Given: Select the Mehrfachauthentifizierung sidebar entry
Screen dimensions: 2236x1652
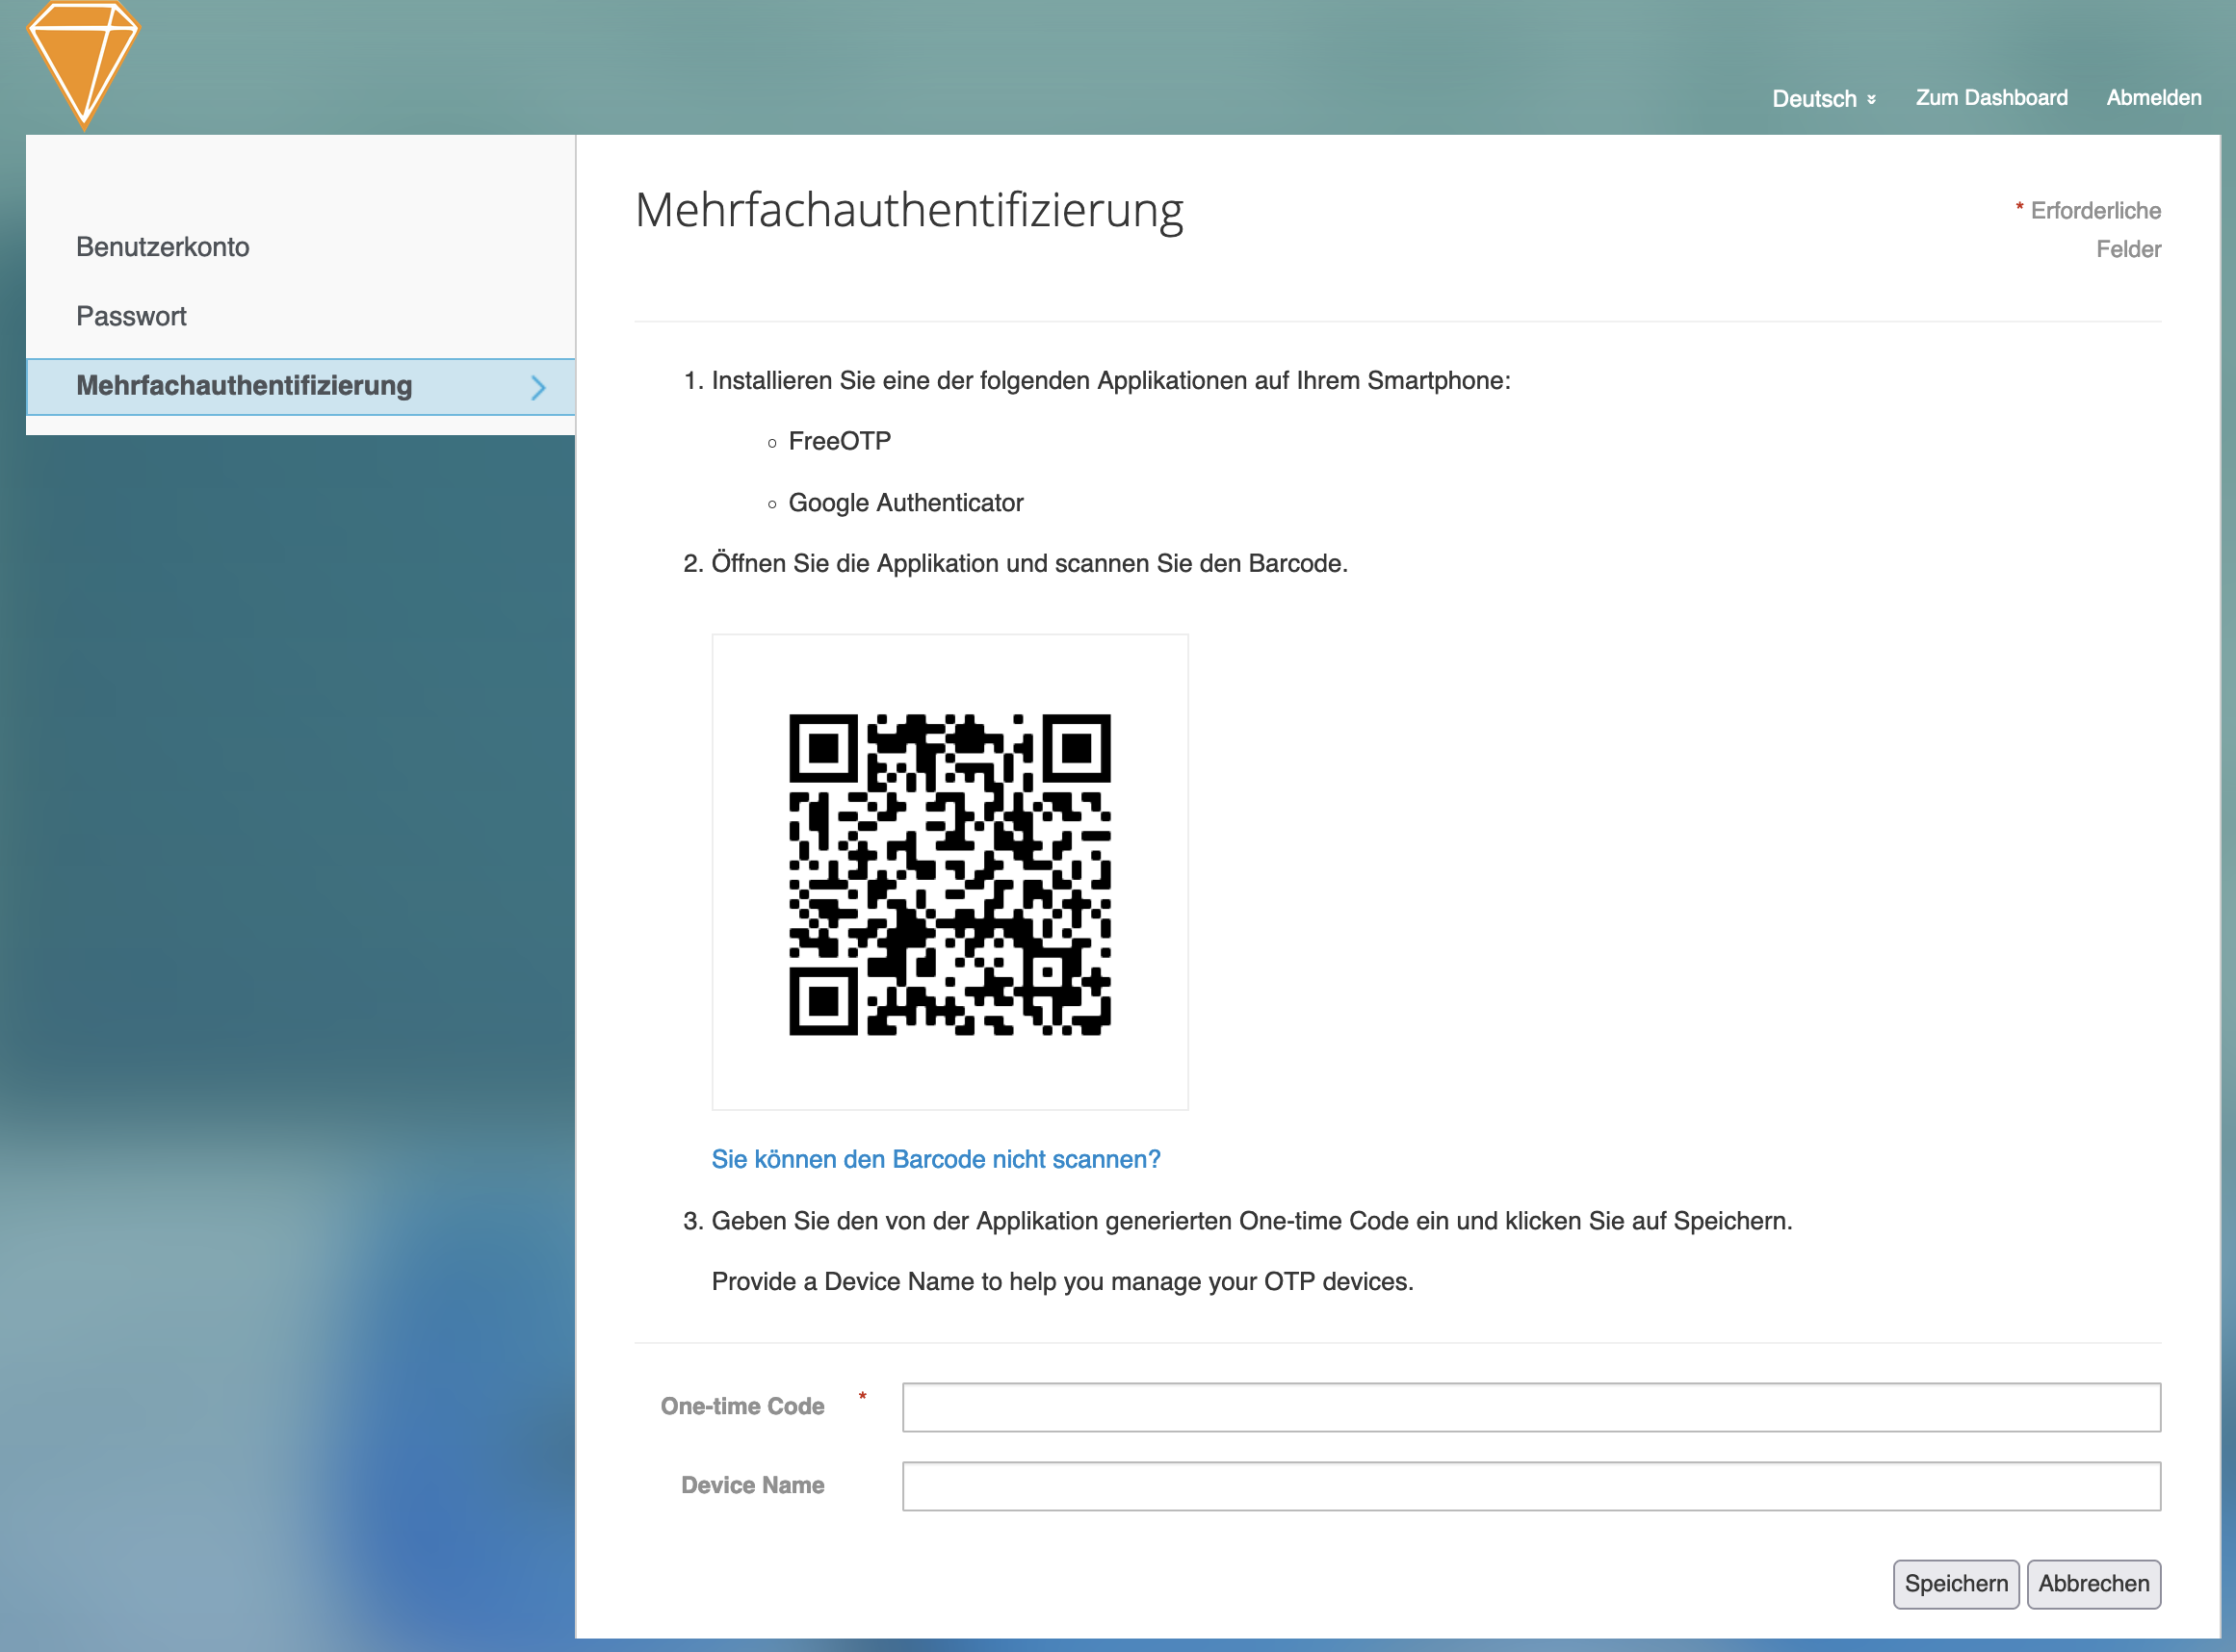Looking at the screenshot, I should coord(244,386).
